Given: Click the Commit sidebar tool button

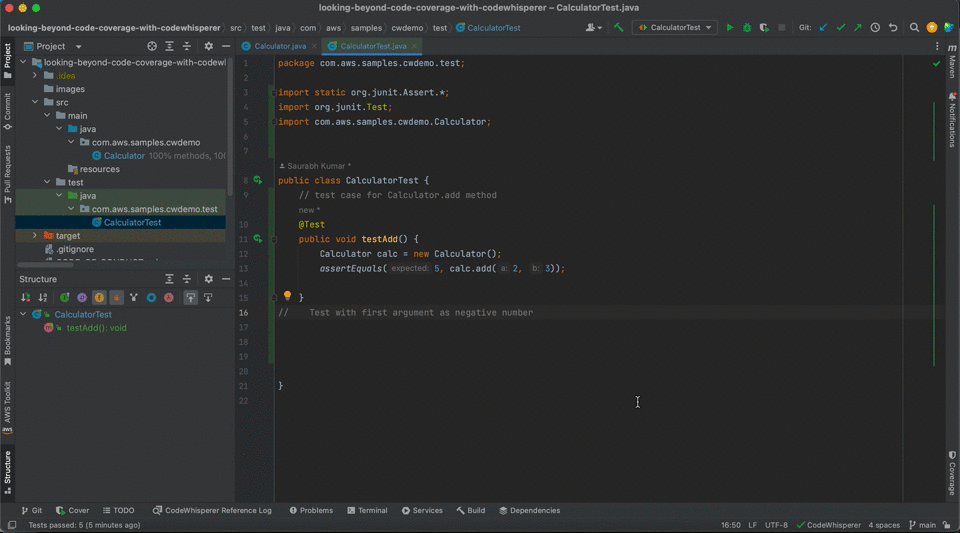Looking at the screenshot, I should coord(7,111).
